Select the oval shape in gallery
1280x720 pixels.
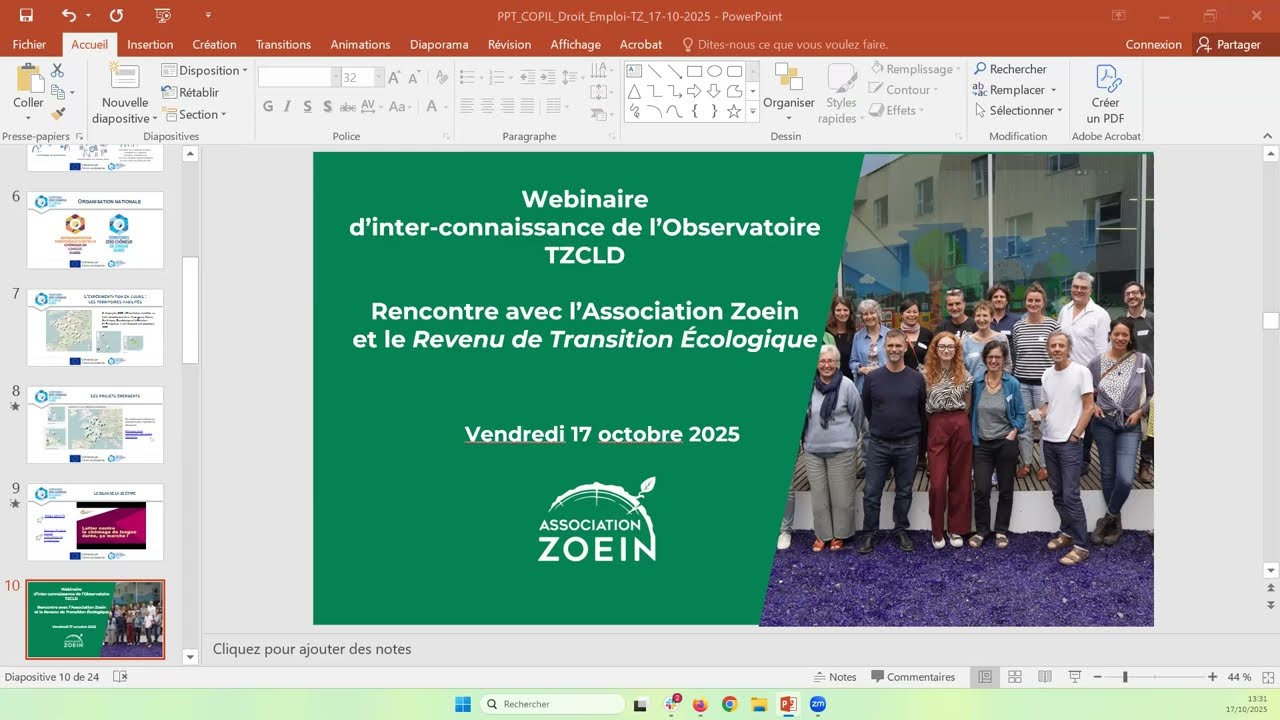click(x=714, y=71)
